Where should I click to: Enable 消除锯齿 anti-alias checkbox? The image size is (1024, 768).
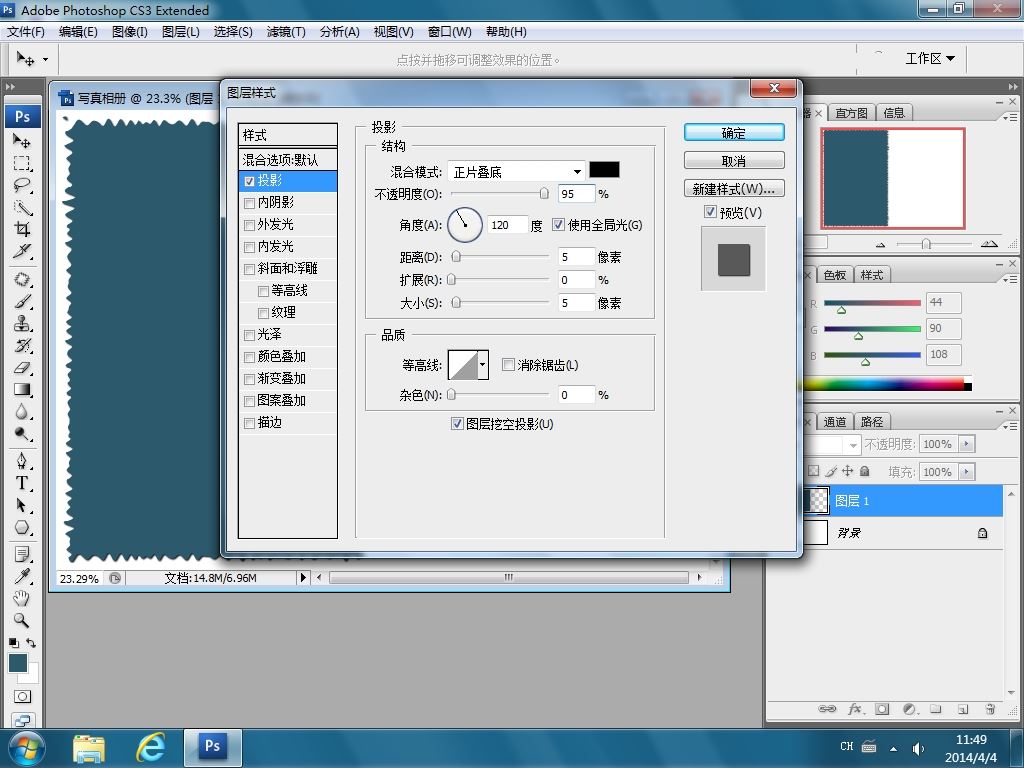pos(508,364)
